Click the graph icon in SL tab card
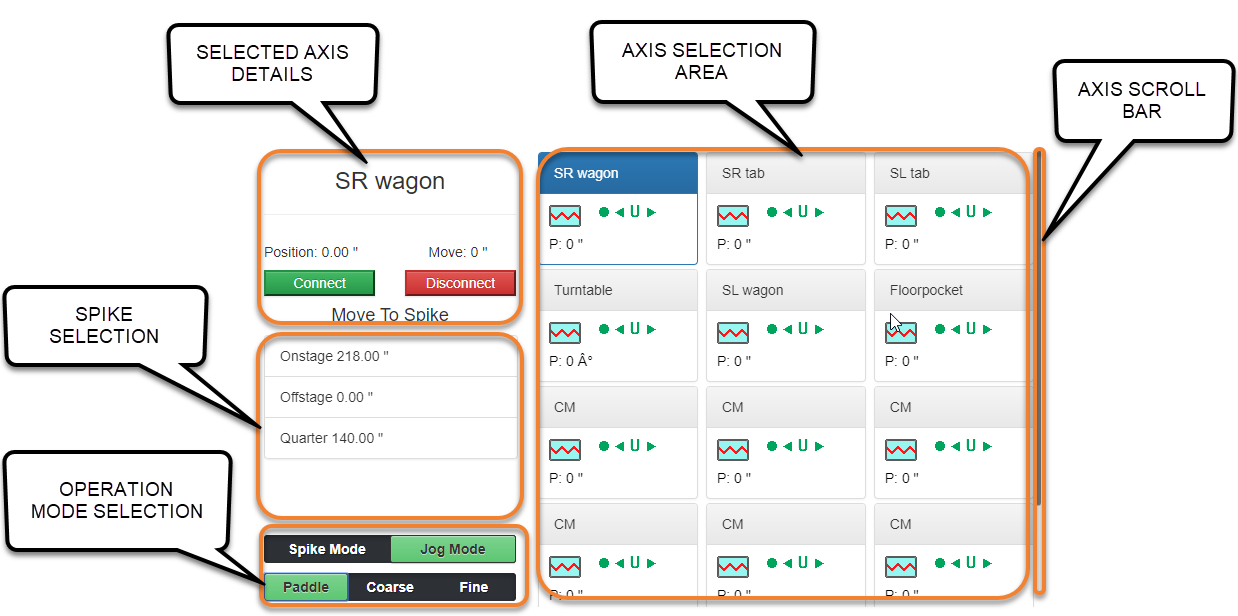The image size is (1238, 616). pos(901,215)
